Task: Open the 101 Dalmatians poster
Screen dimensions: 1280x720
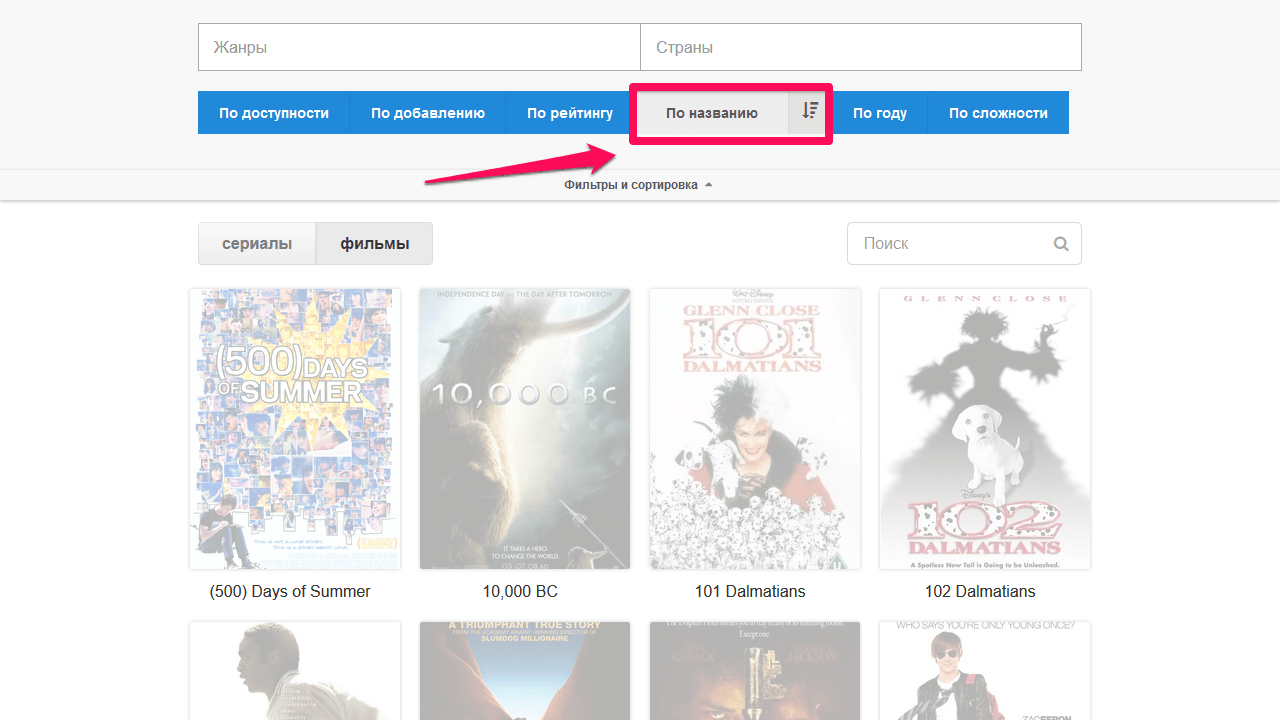Action: [755, 429]
